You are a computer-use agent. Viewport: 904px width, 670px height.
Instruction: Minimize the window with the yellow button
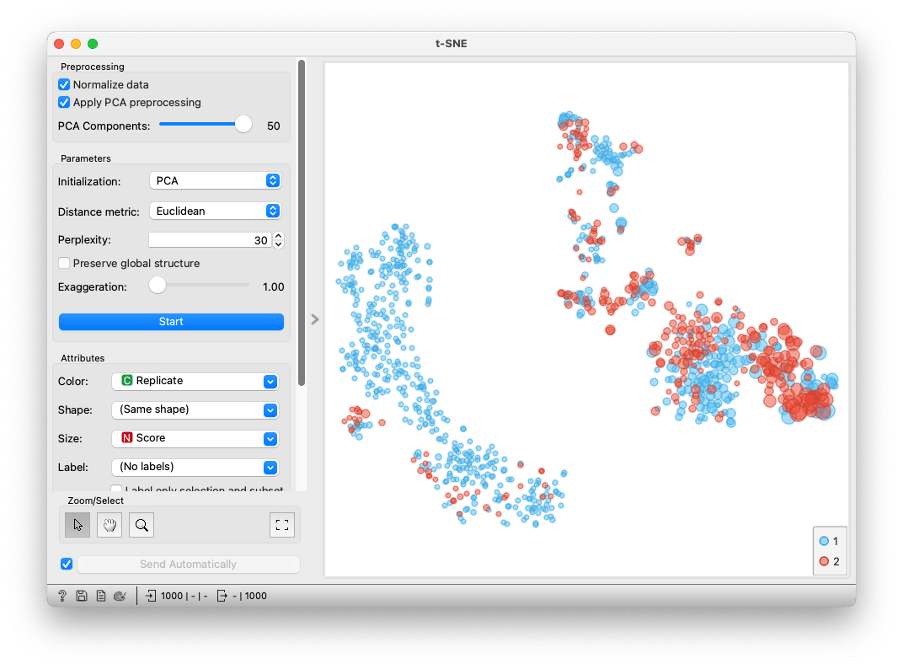(76, 44)
